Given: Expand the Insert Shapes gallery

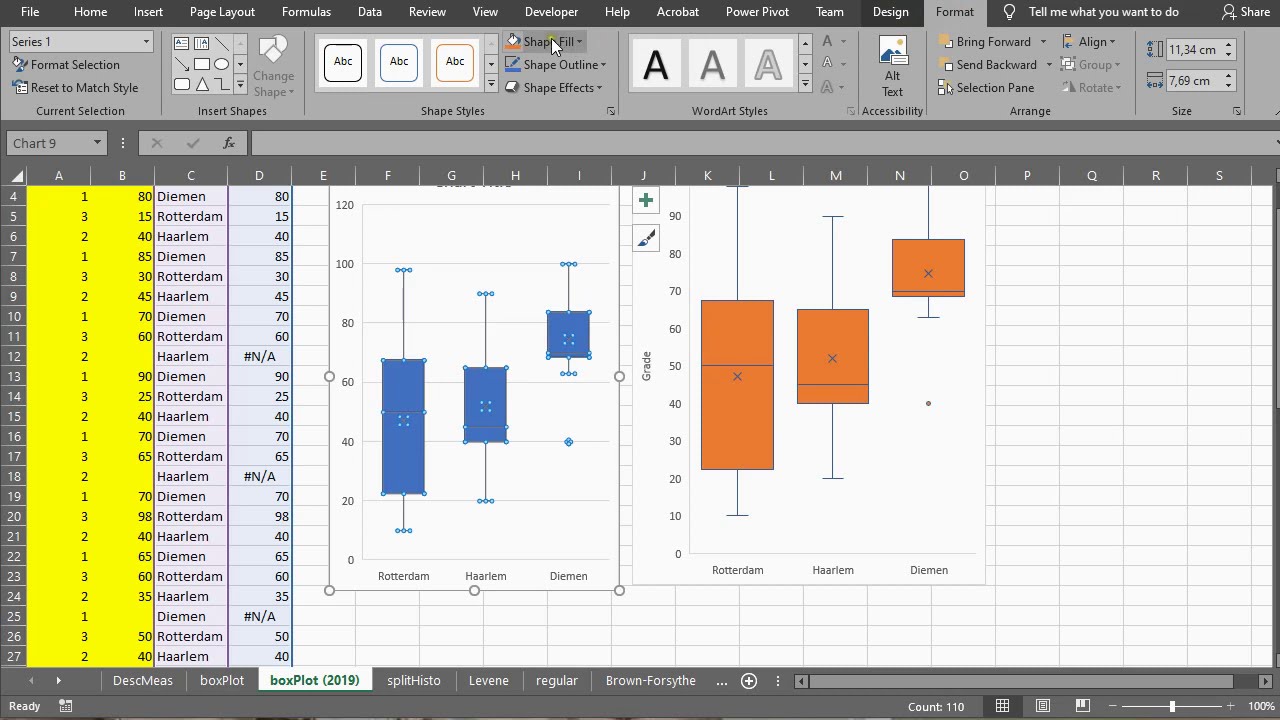Looking at the screenshot, I should coord(239,84).
